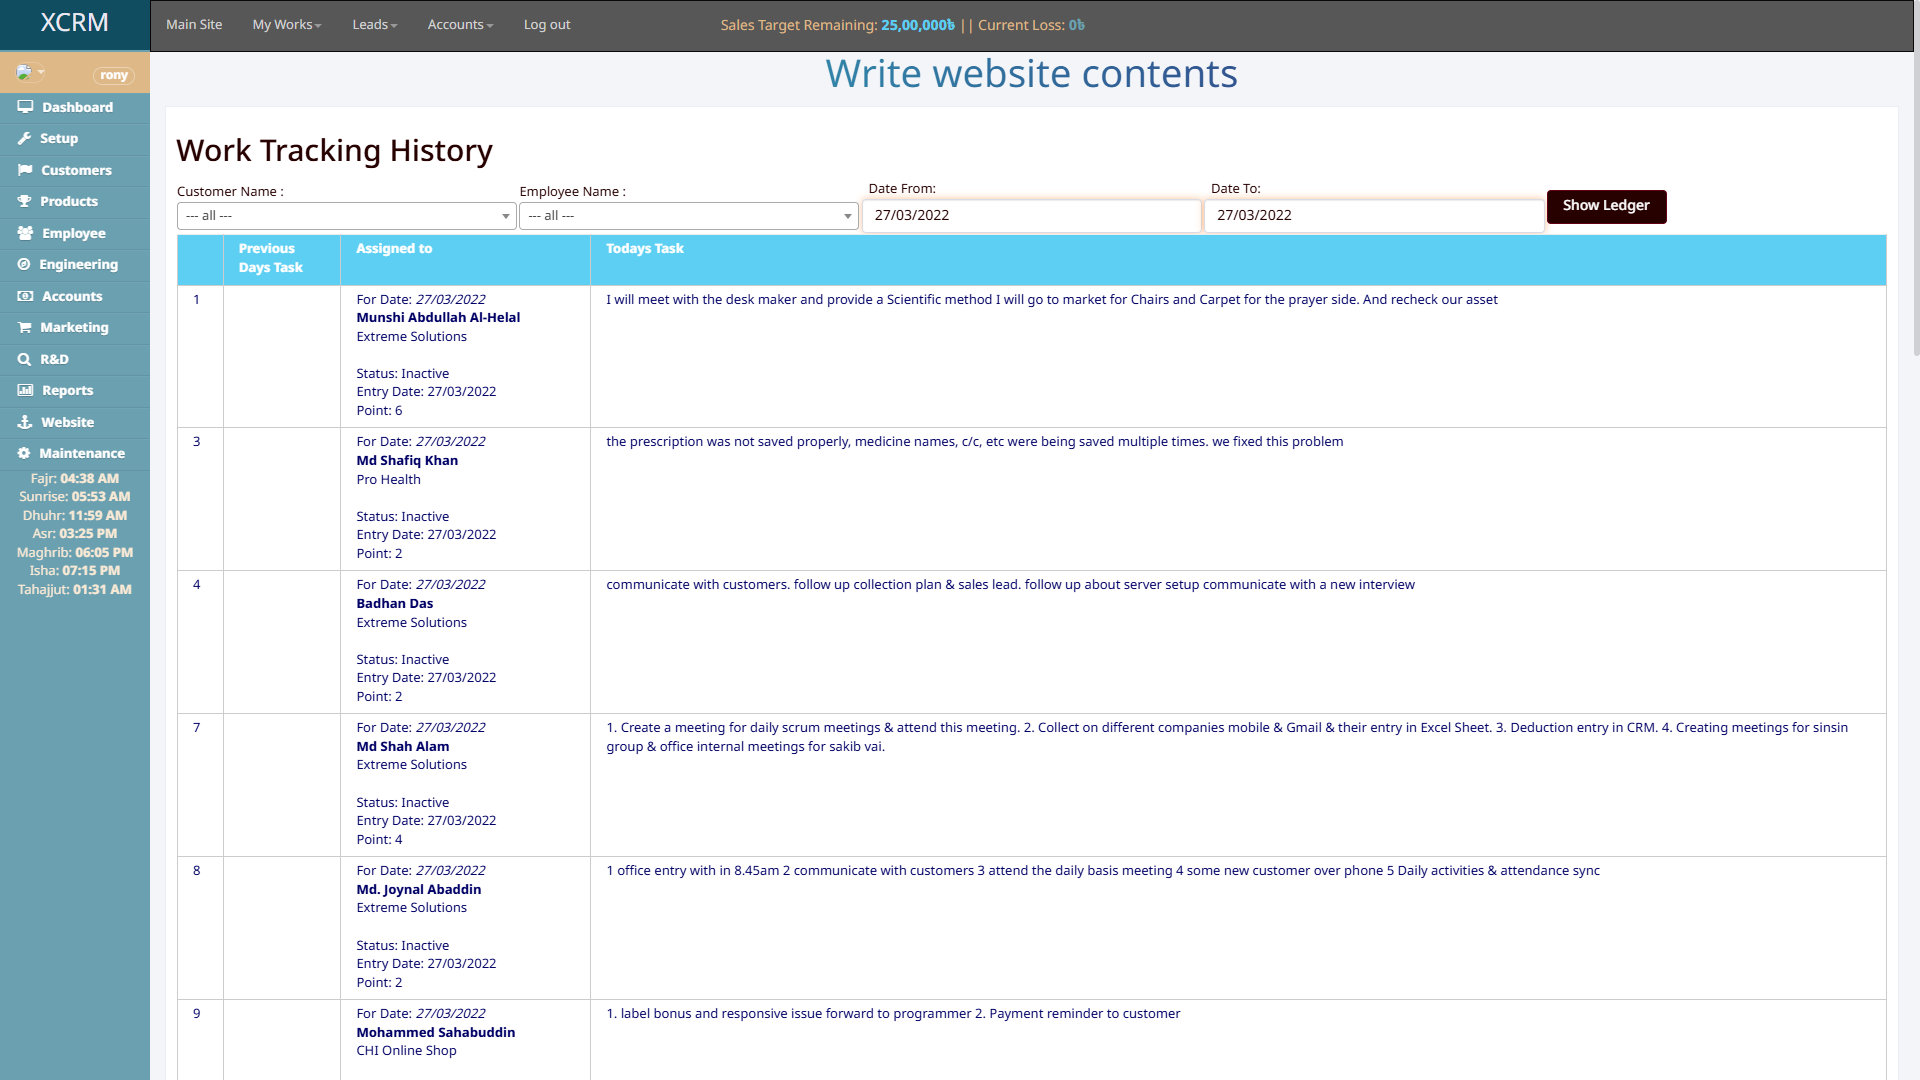Image resolution: width=1920 pixels, height=1080 pixels.
Task: Expand the Customer Name dropdown
Action: click(345, 216)
